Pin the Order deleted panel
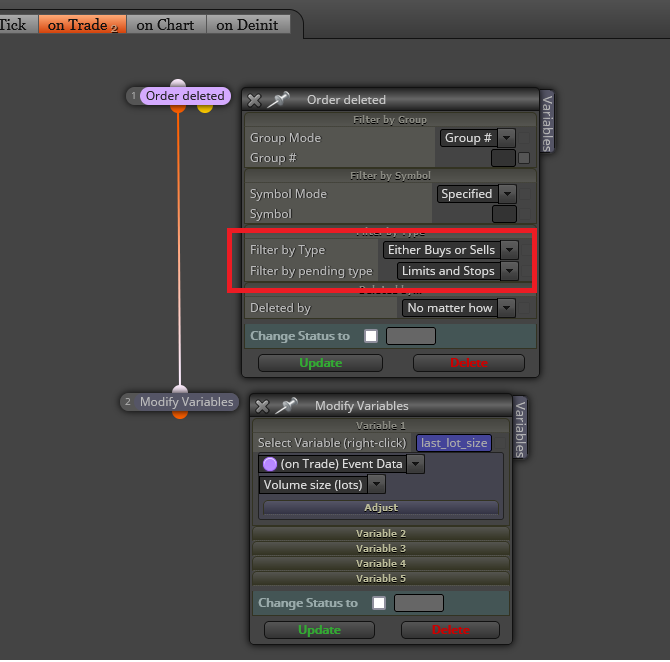The image size is (670, 662). tap(278, 100)
